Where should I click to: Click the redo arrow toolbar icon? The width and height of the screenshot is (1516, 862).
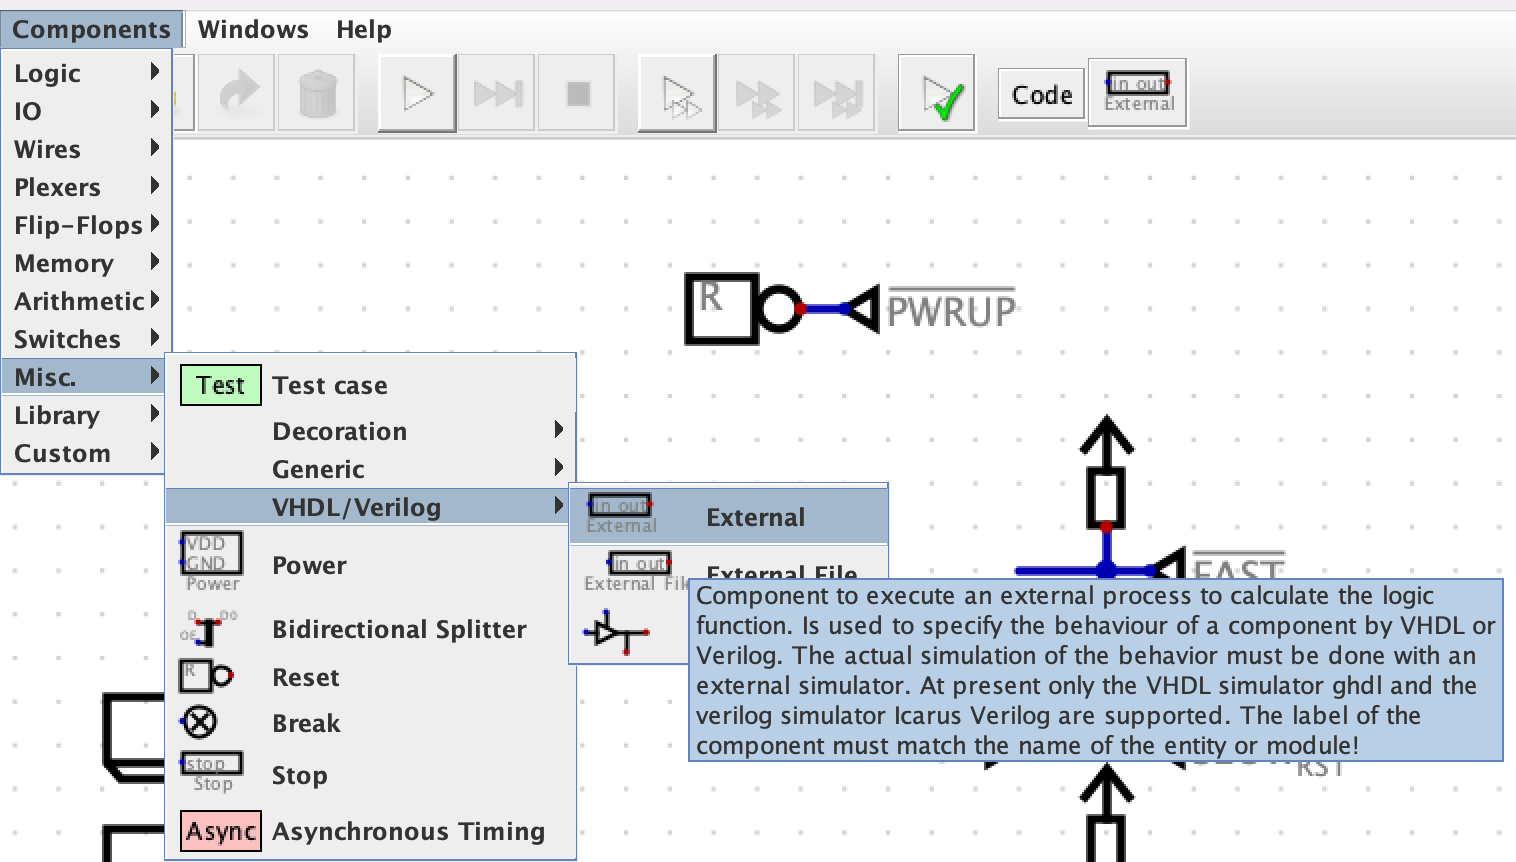238,94
